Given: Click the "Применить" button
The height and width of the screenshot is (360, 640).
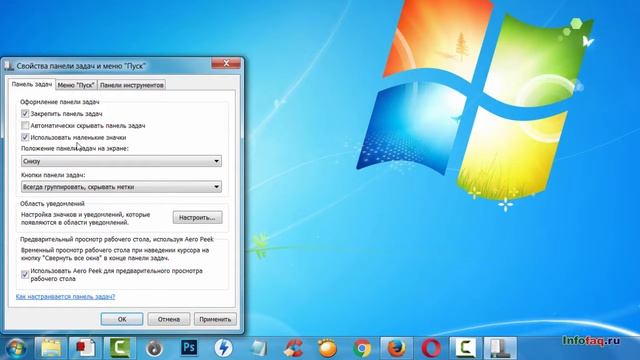Looking at the screenshot, I should pos(215,319).
